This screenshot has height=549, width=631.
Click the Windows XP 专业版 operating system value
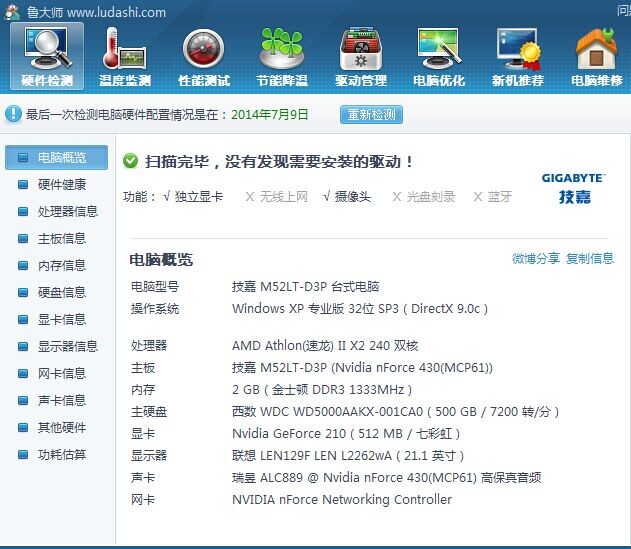click(360, 309)
